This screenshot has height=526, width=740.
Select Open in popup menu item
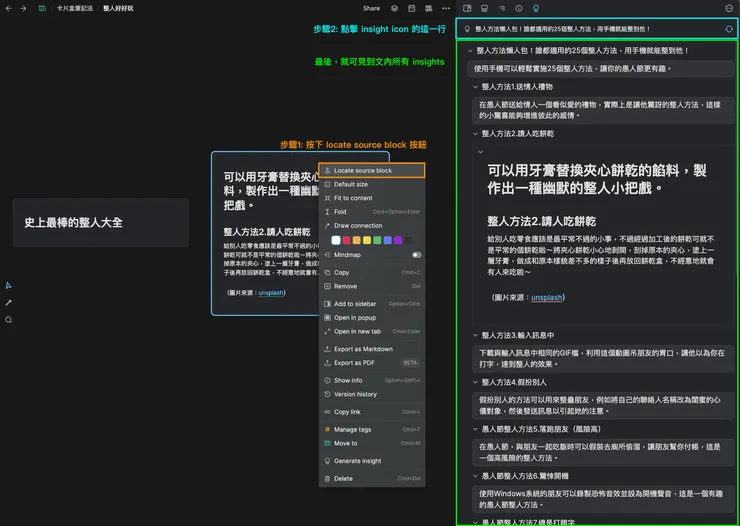pos(372,317)
